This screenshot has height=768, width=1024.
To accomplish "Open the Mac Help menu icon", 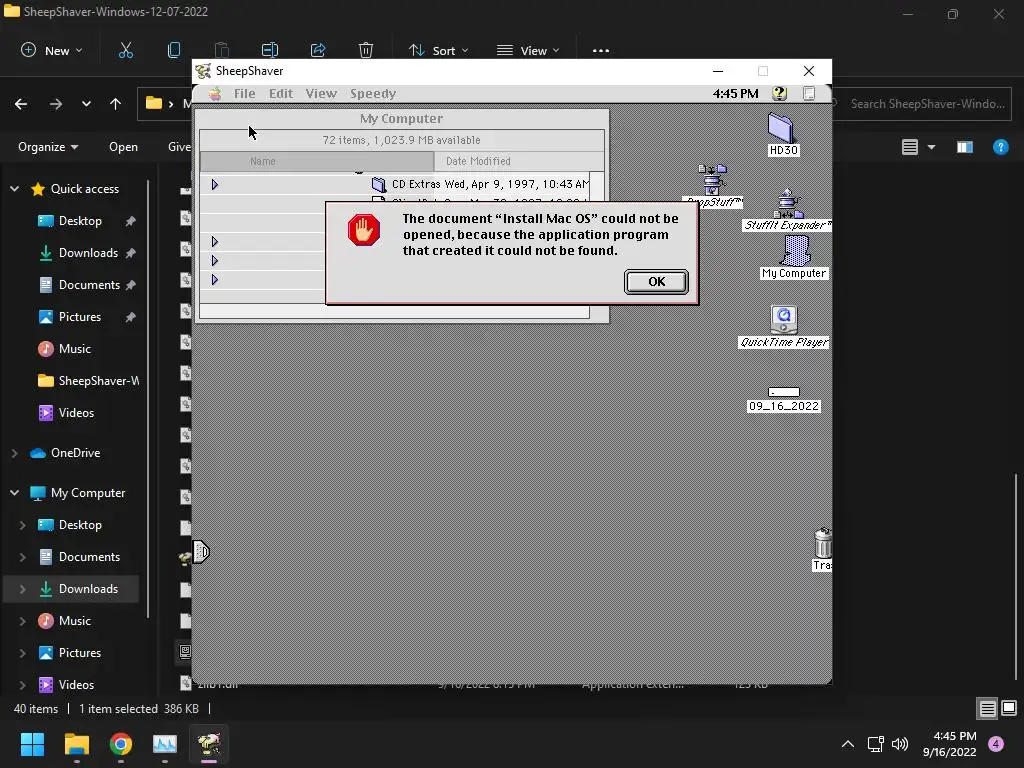I will point(779,93).
